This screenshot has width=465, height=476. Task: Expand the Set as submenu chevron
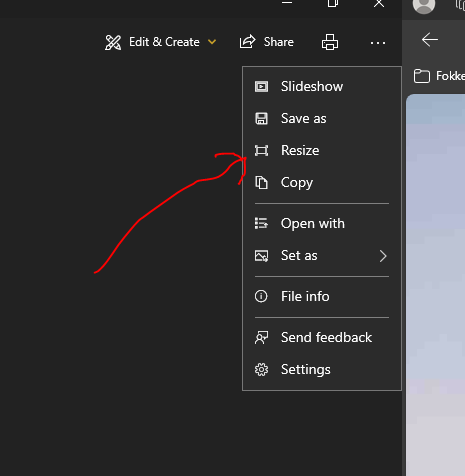point(383,256)
